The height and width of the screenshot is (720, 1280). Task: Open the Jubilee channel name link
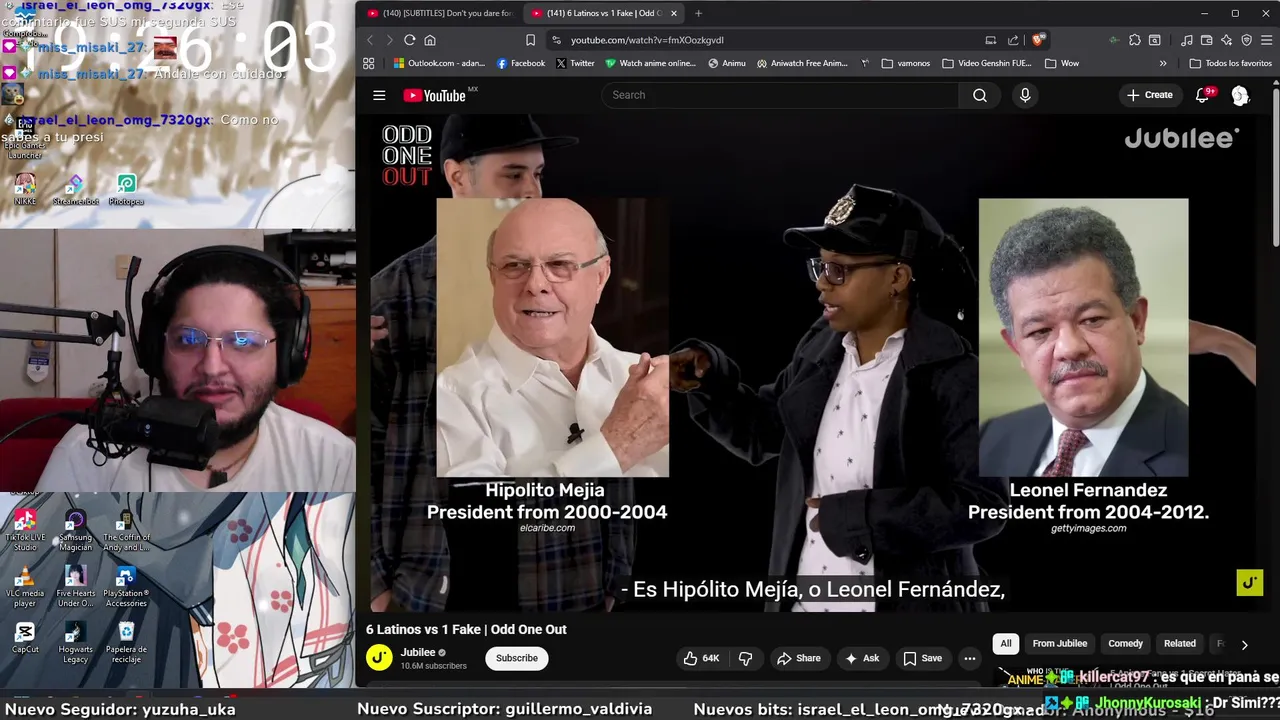418,652
